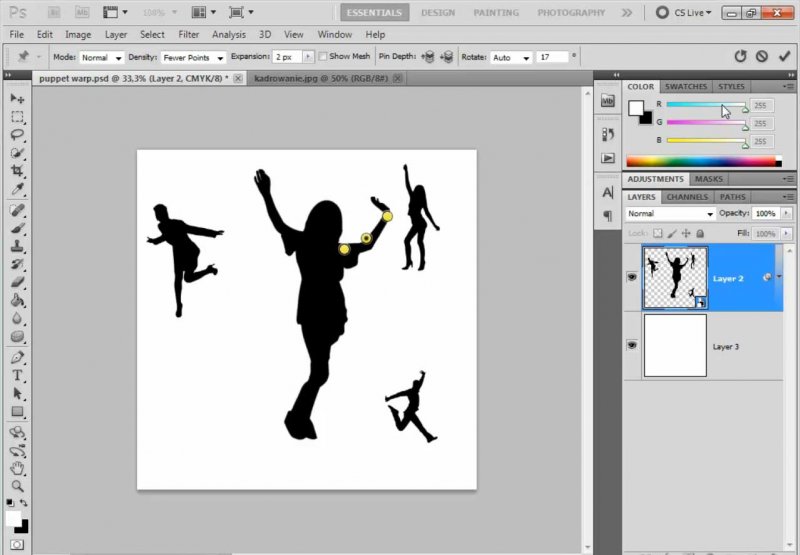The width and height of the screenshot is (800, 555).
Task: Toggle visibility of Layer 3
Action: [x=631, y=345]
